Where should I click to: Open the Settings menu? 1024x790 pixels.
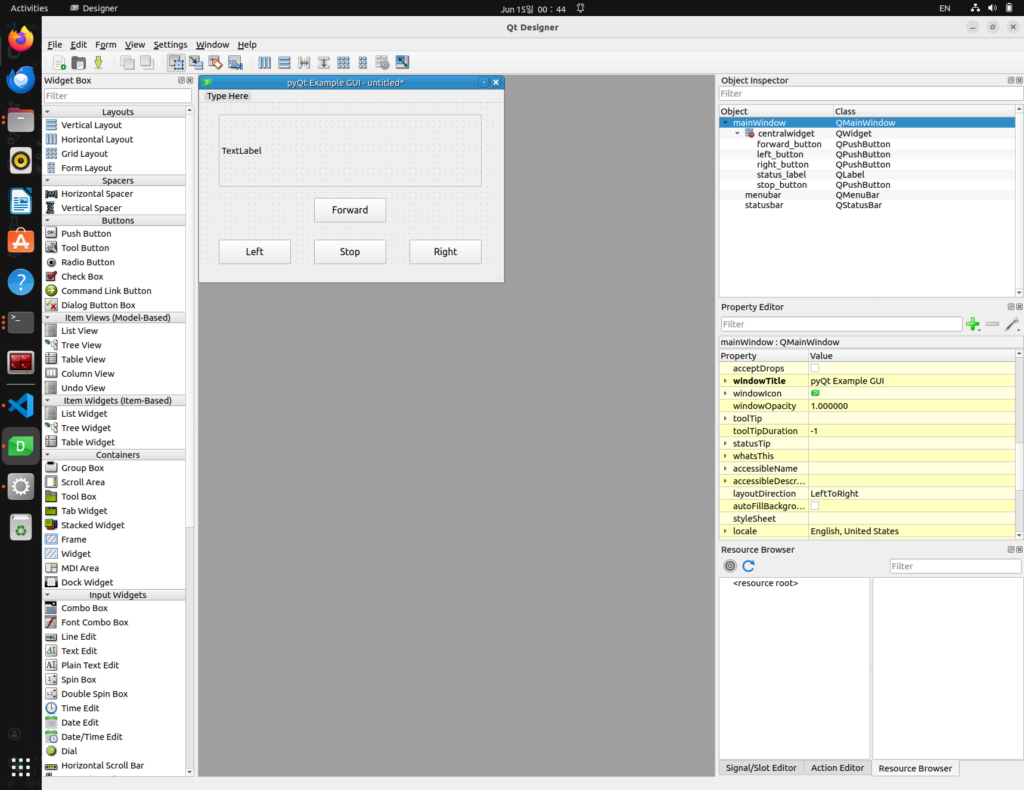170,44
